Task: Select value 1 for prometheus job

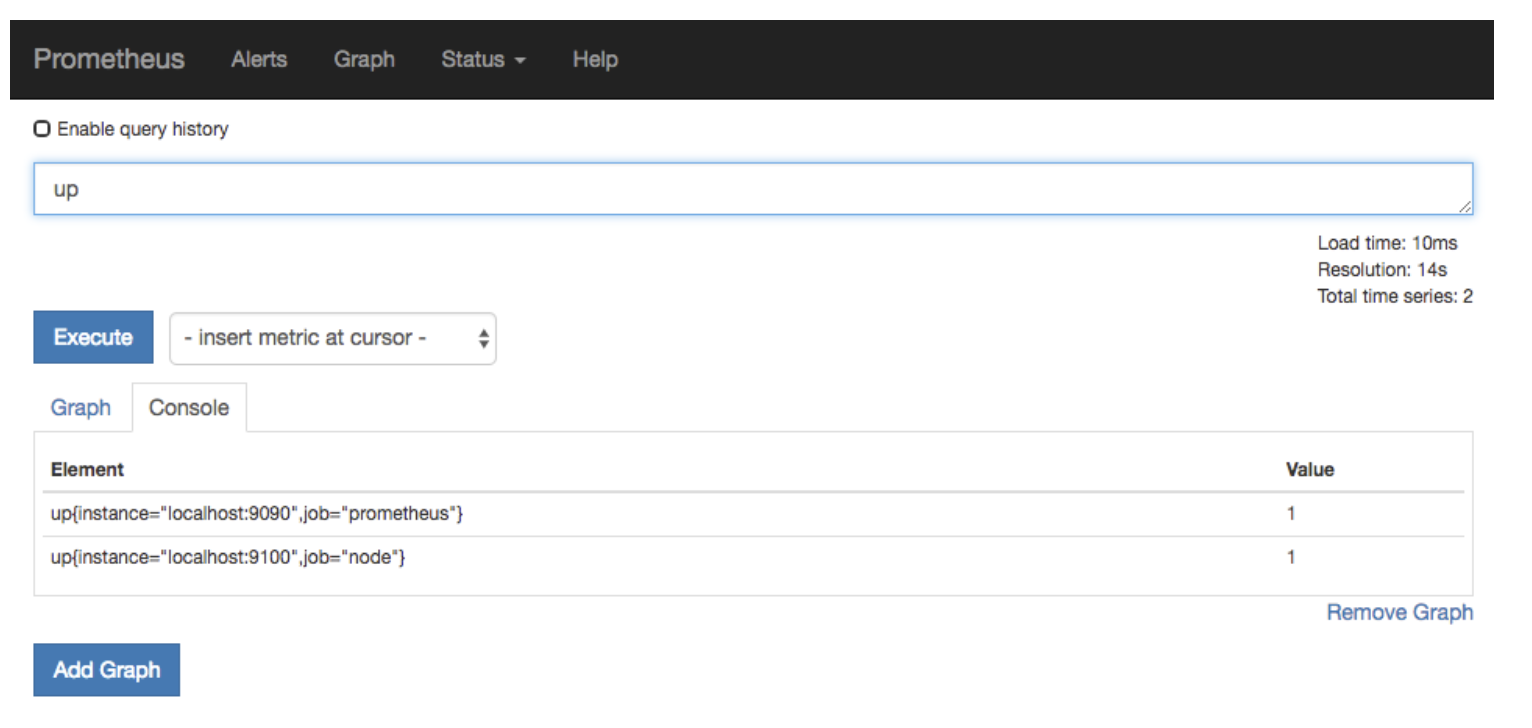Action: 1291,514
